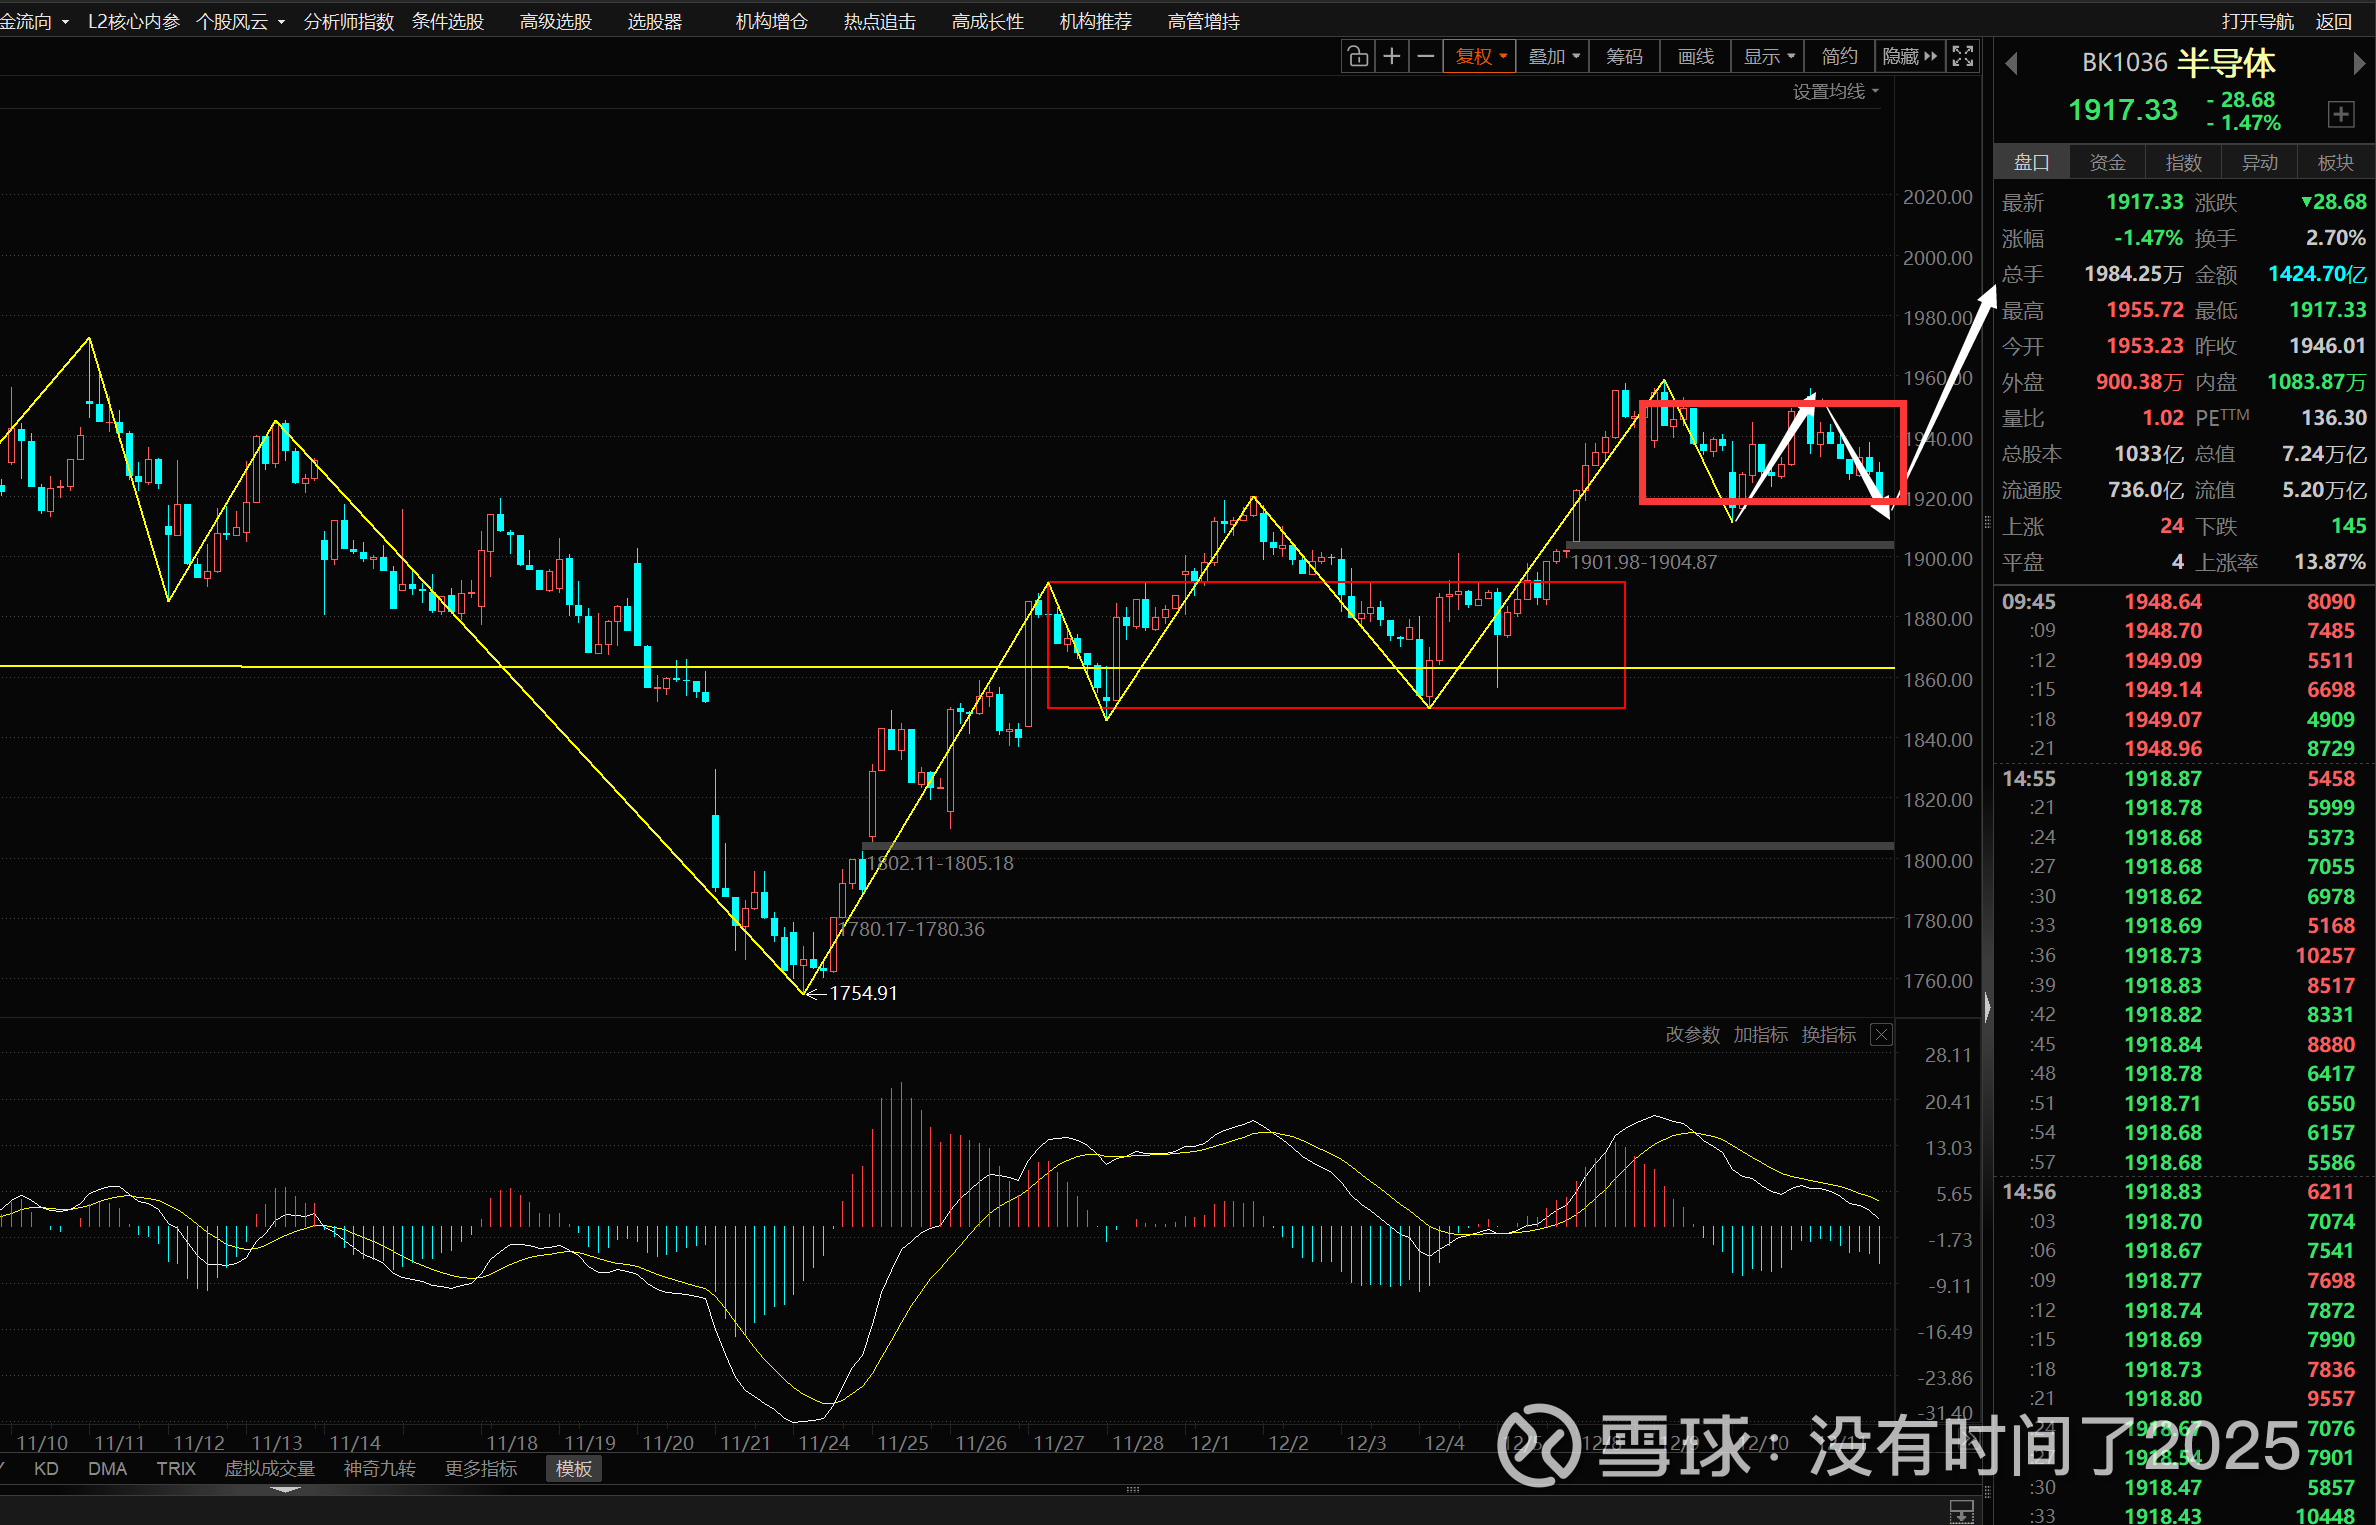This screenshot has width=2376, height=1525.
Task: Toggle 隐藏 side panel button
Action: click(x=1909, y=57)
